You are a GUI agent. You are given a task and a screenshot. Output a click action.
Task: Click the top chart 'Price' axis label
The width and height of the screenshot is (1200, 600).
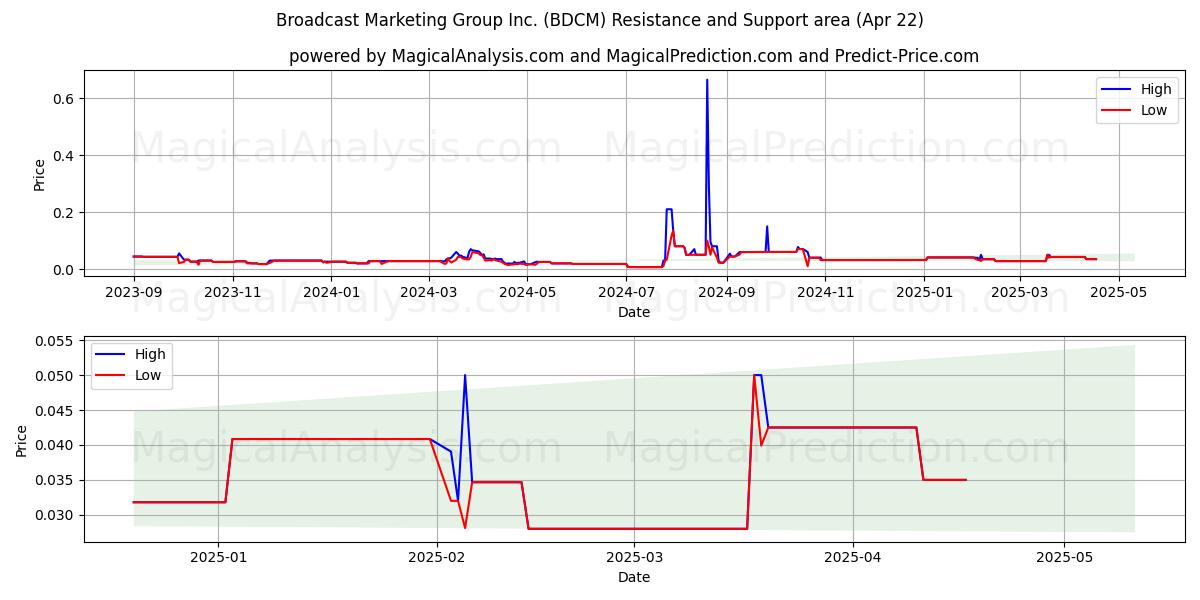pyautogui.click(x=40, y=175)
